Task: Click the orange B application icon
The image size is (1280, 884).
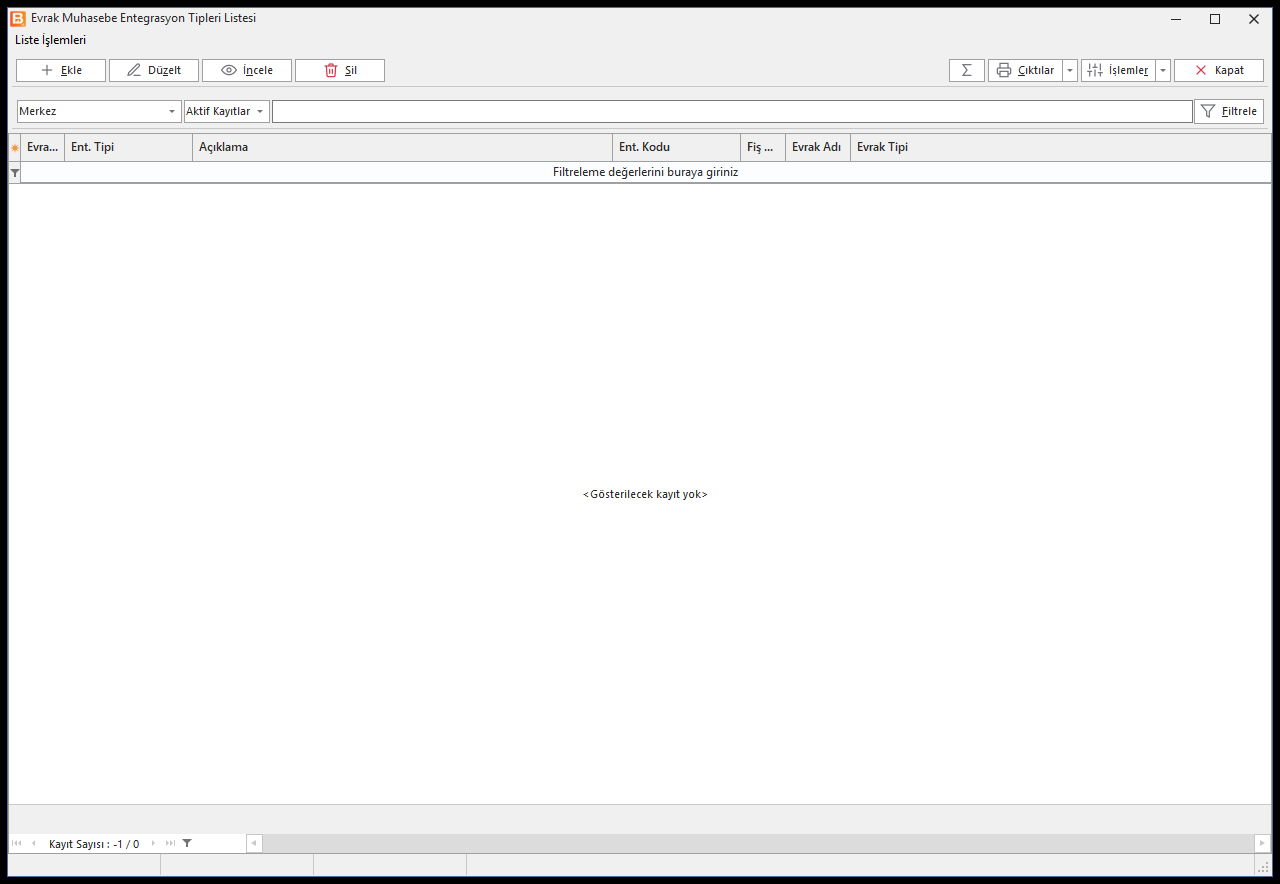Action: [x=18, y=18]
